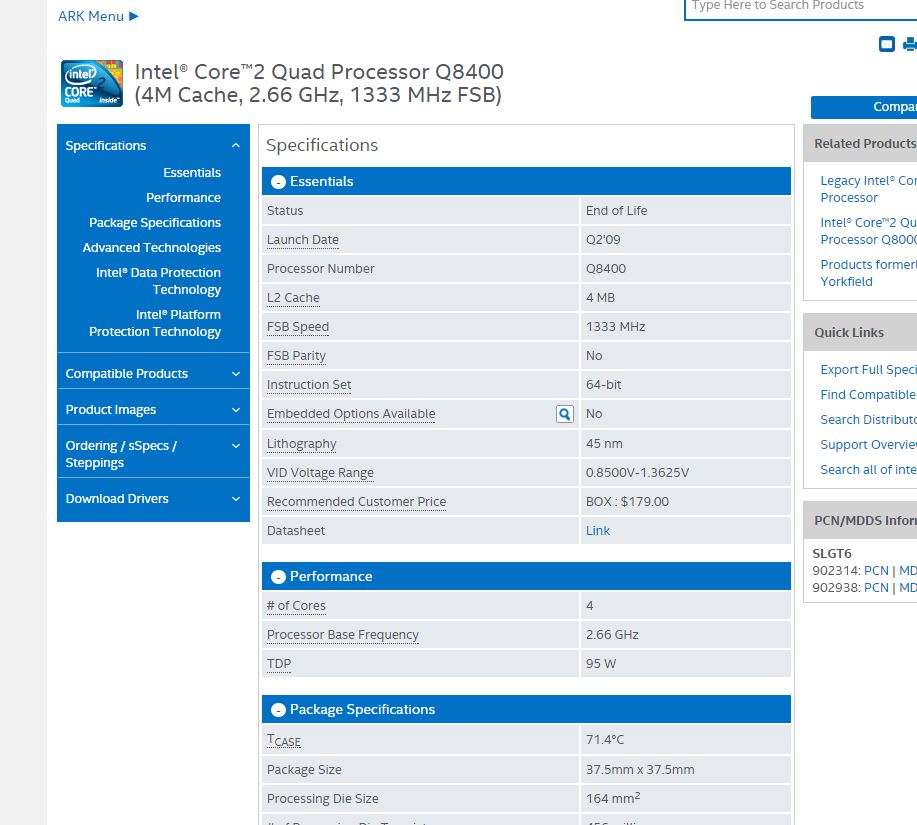Click the Embedded Options Available label
917x825 pixels.
[351, 414]
